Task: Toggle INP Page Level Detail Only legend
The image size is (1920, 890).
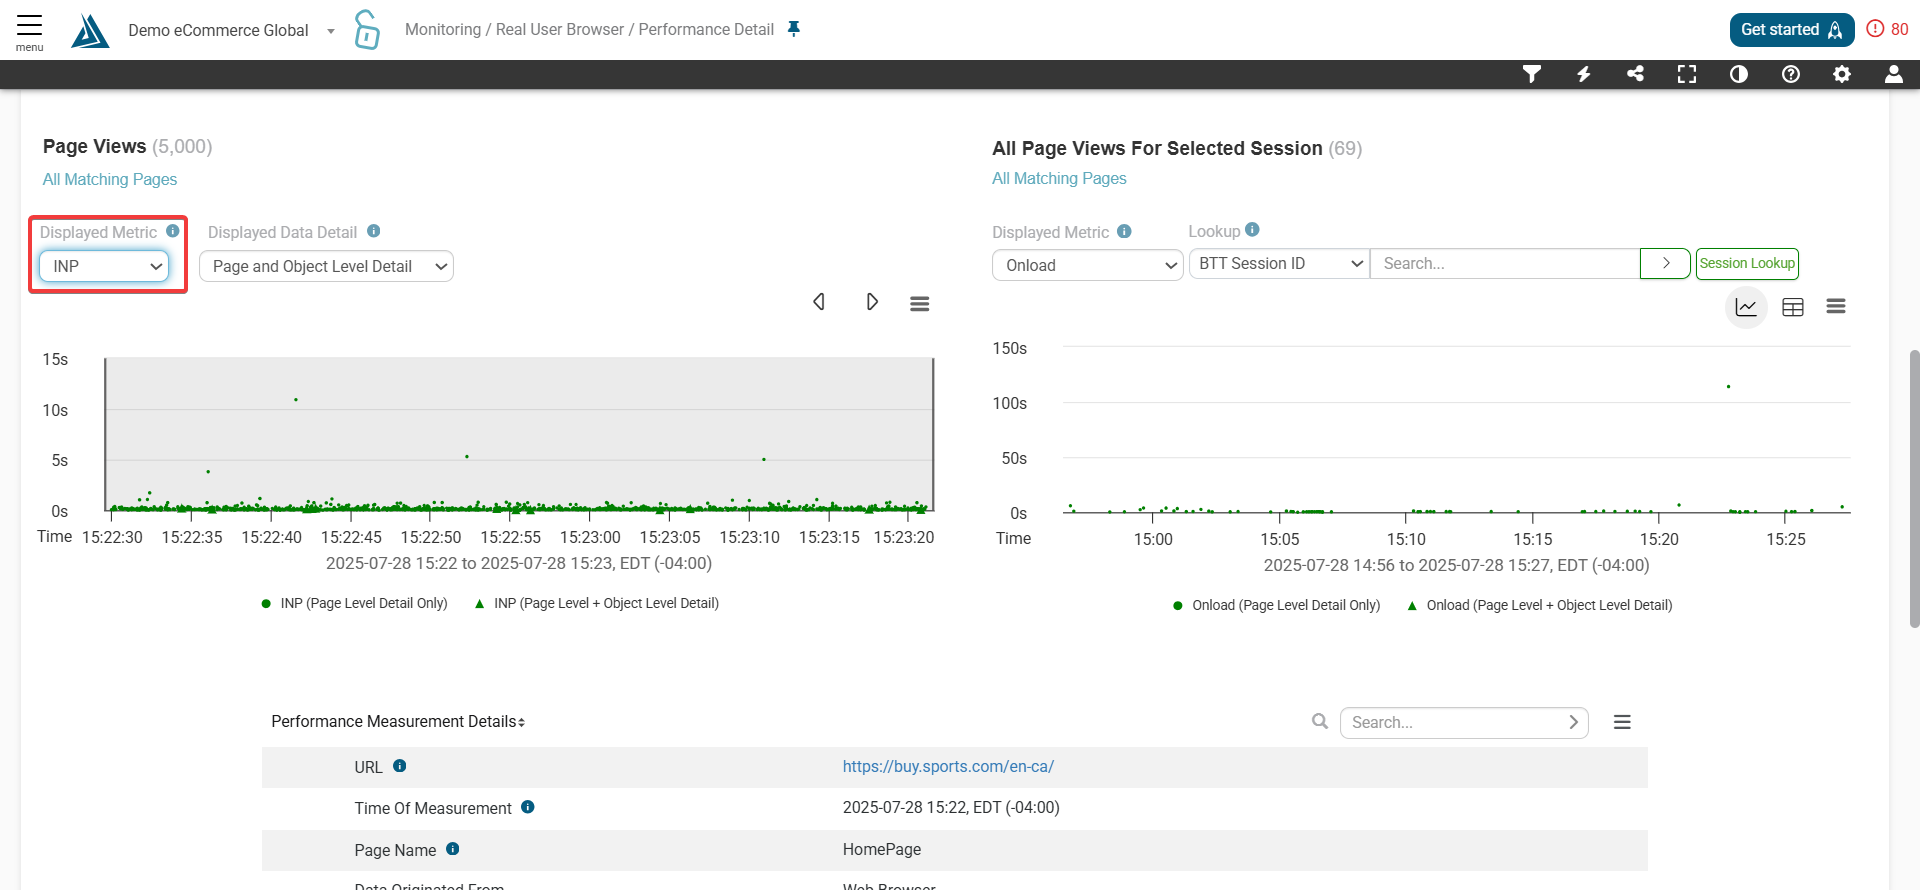Action: coord(355,604)
